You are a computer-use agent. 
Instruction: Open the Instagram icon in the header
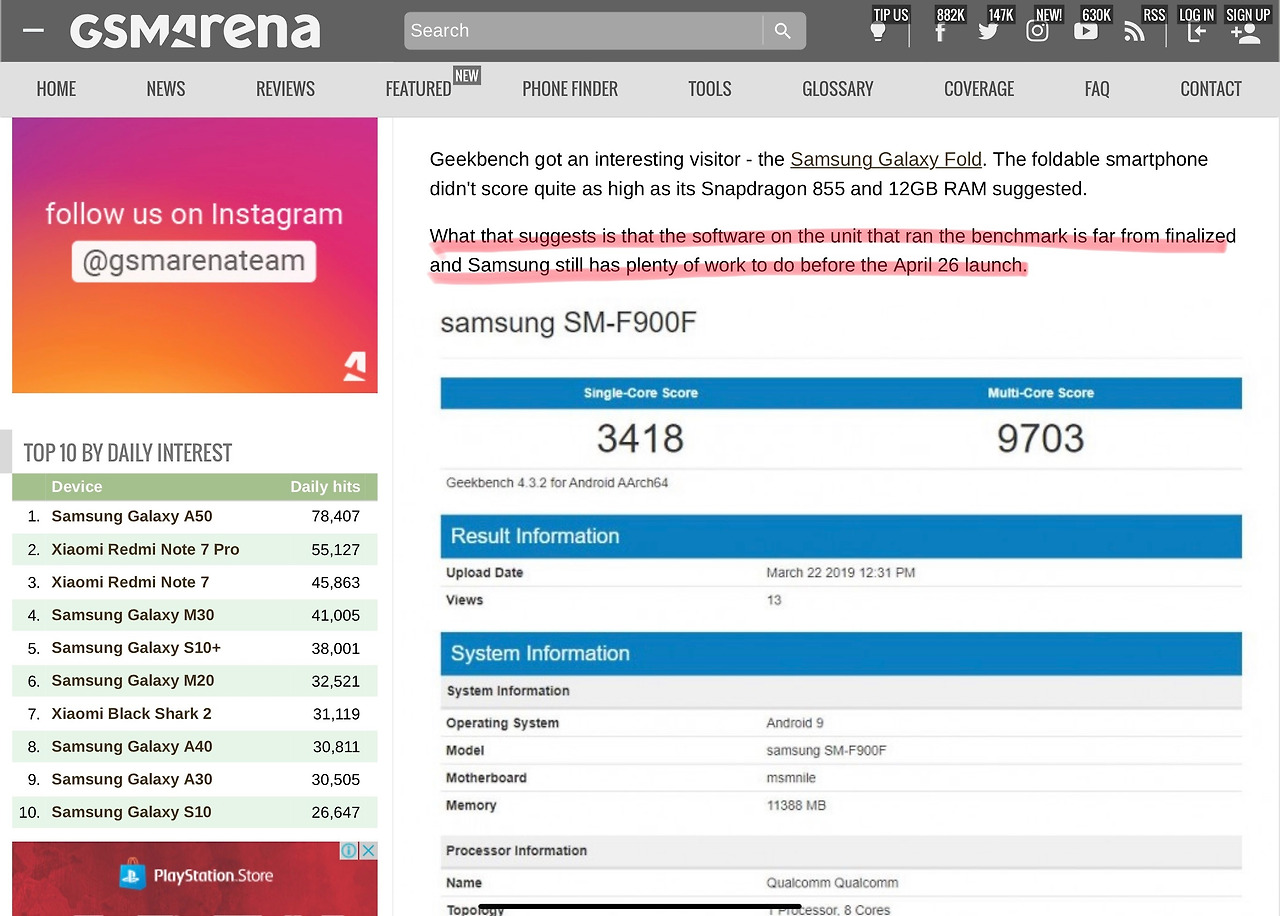pos(1037,31)
